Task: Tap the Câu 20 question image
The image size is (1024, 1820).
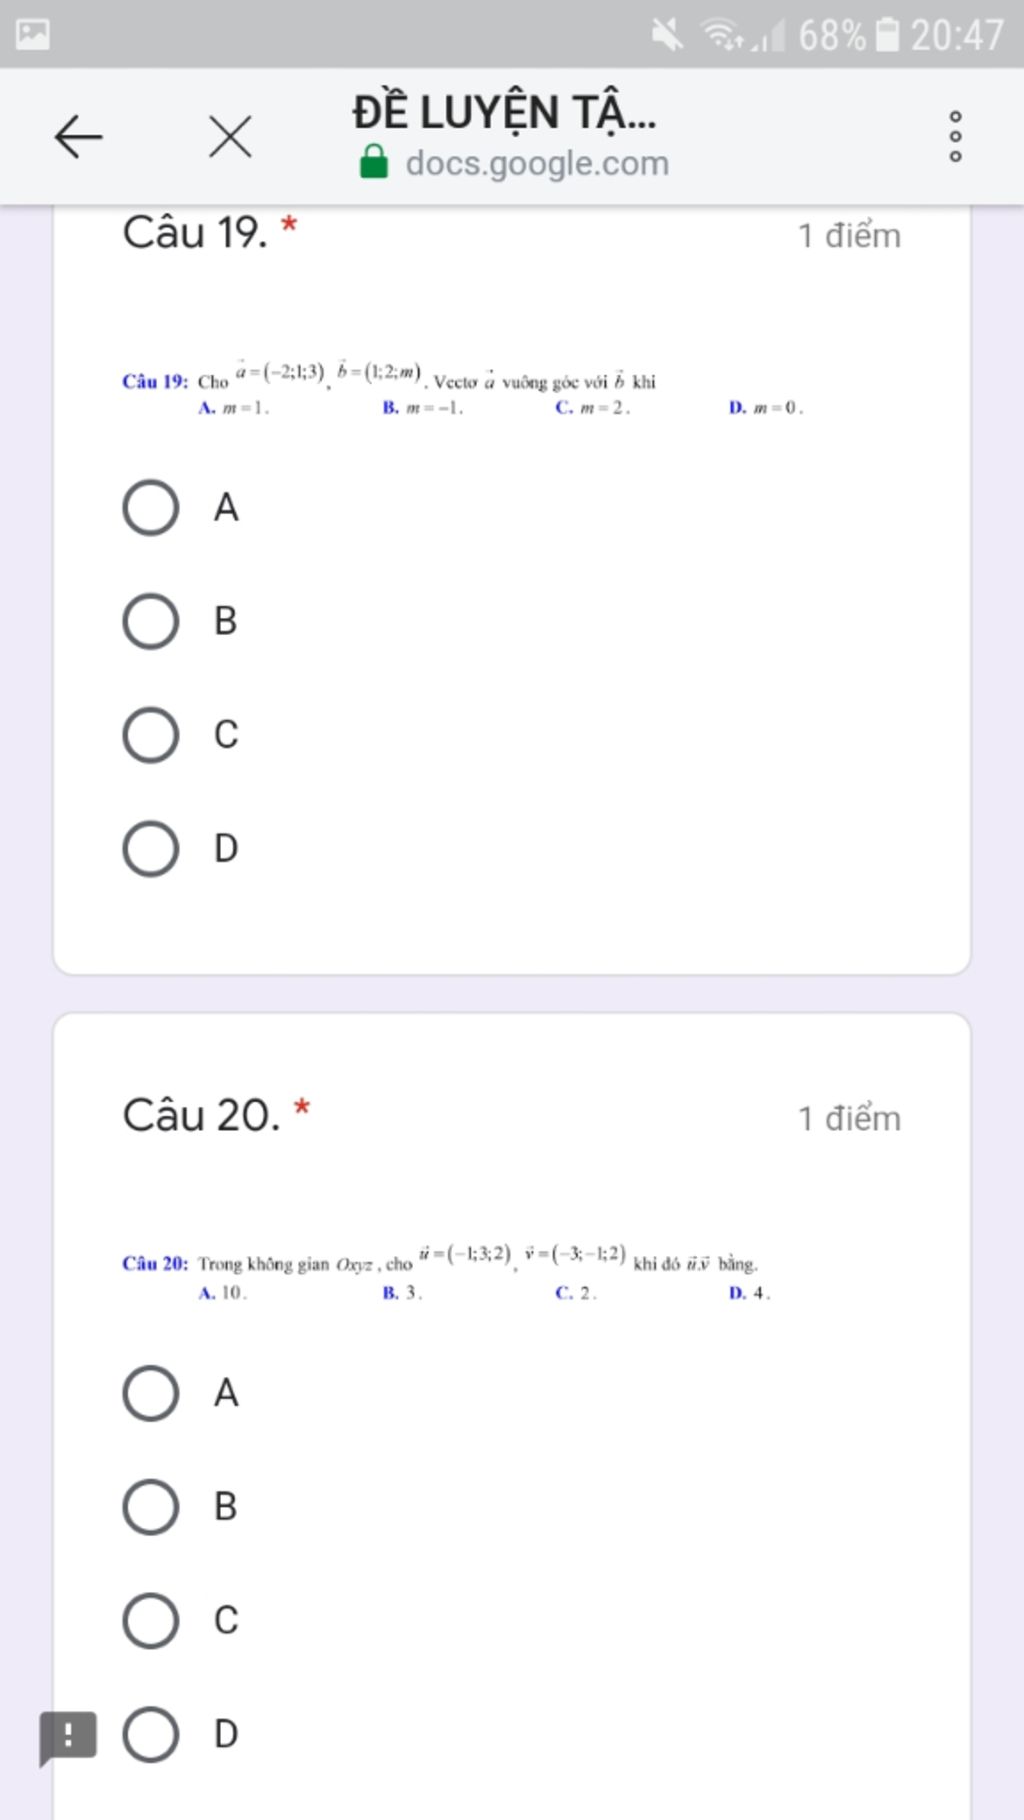Action: point(447,1271)
